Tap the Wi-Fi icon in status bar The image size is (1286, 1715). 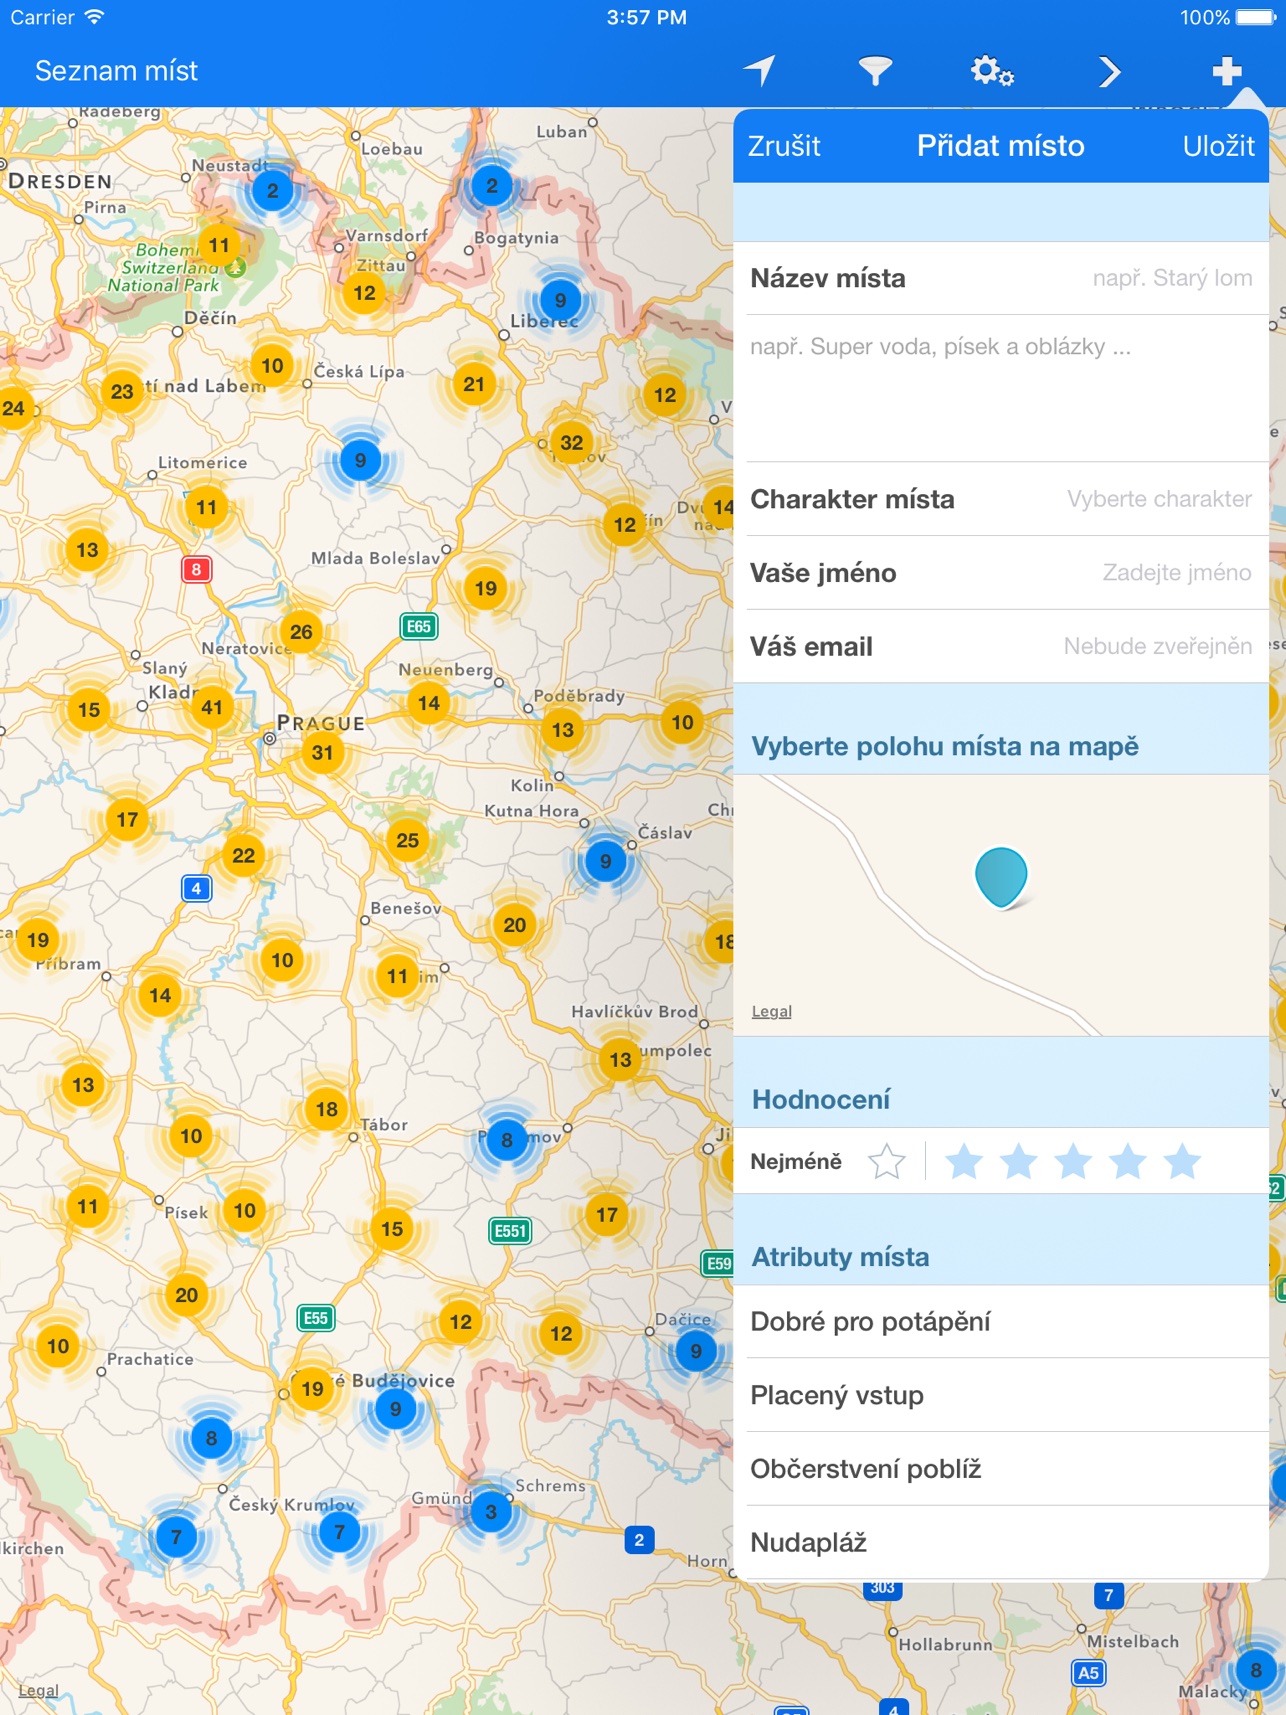pos(95,17)
